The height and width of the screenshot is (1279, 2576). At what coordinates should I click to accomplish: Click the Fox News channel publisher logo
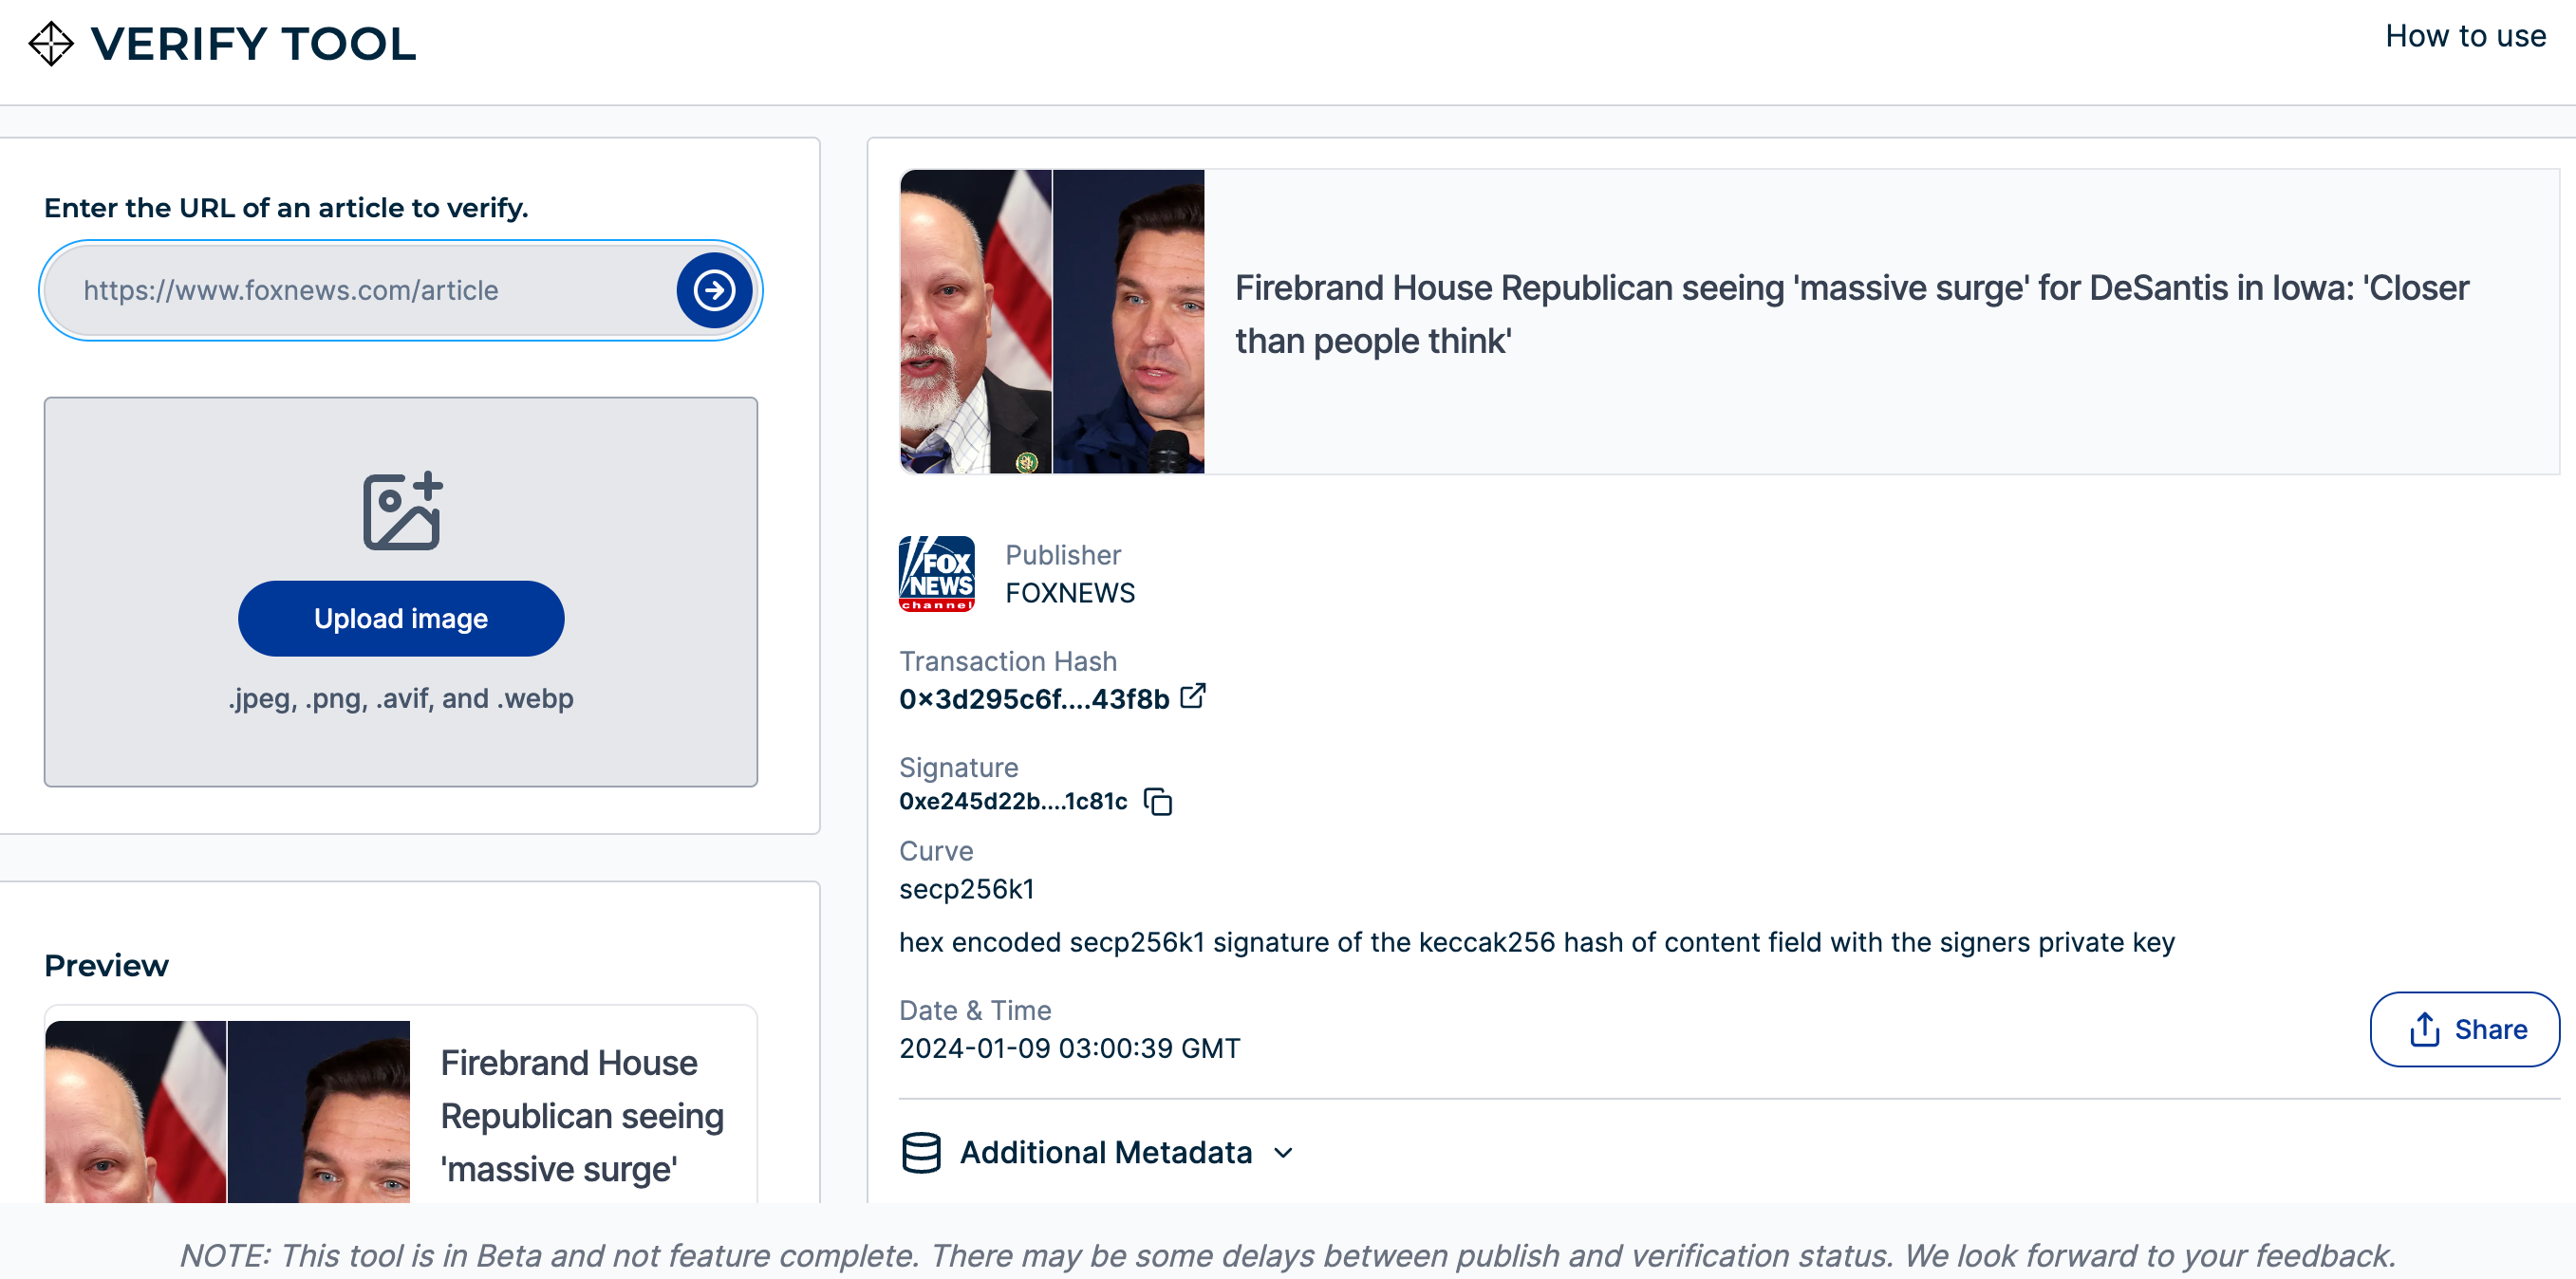tap(938, 573)
